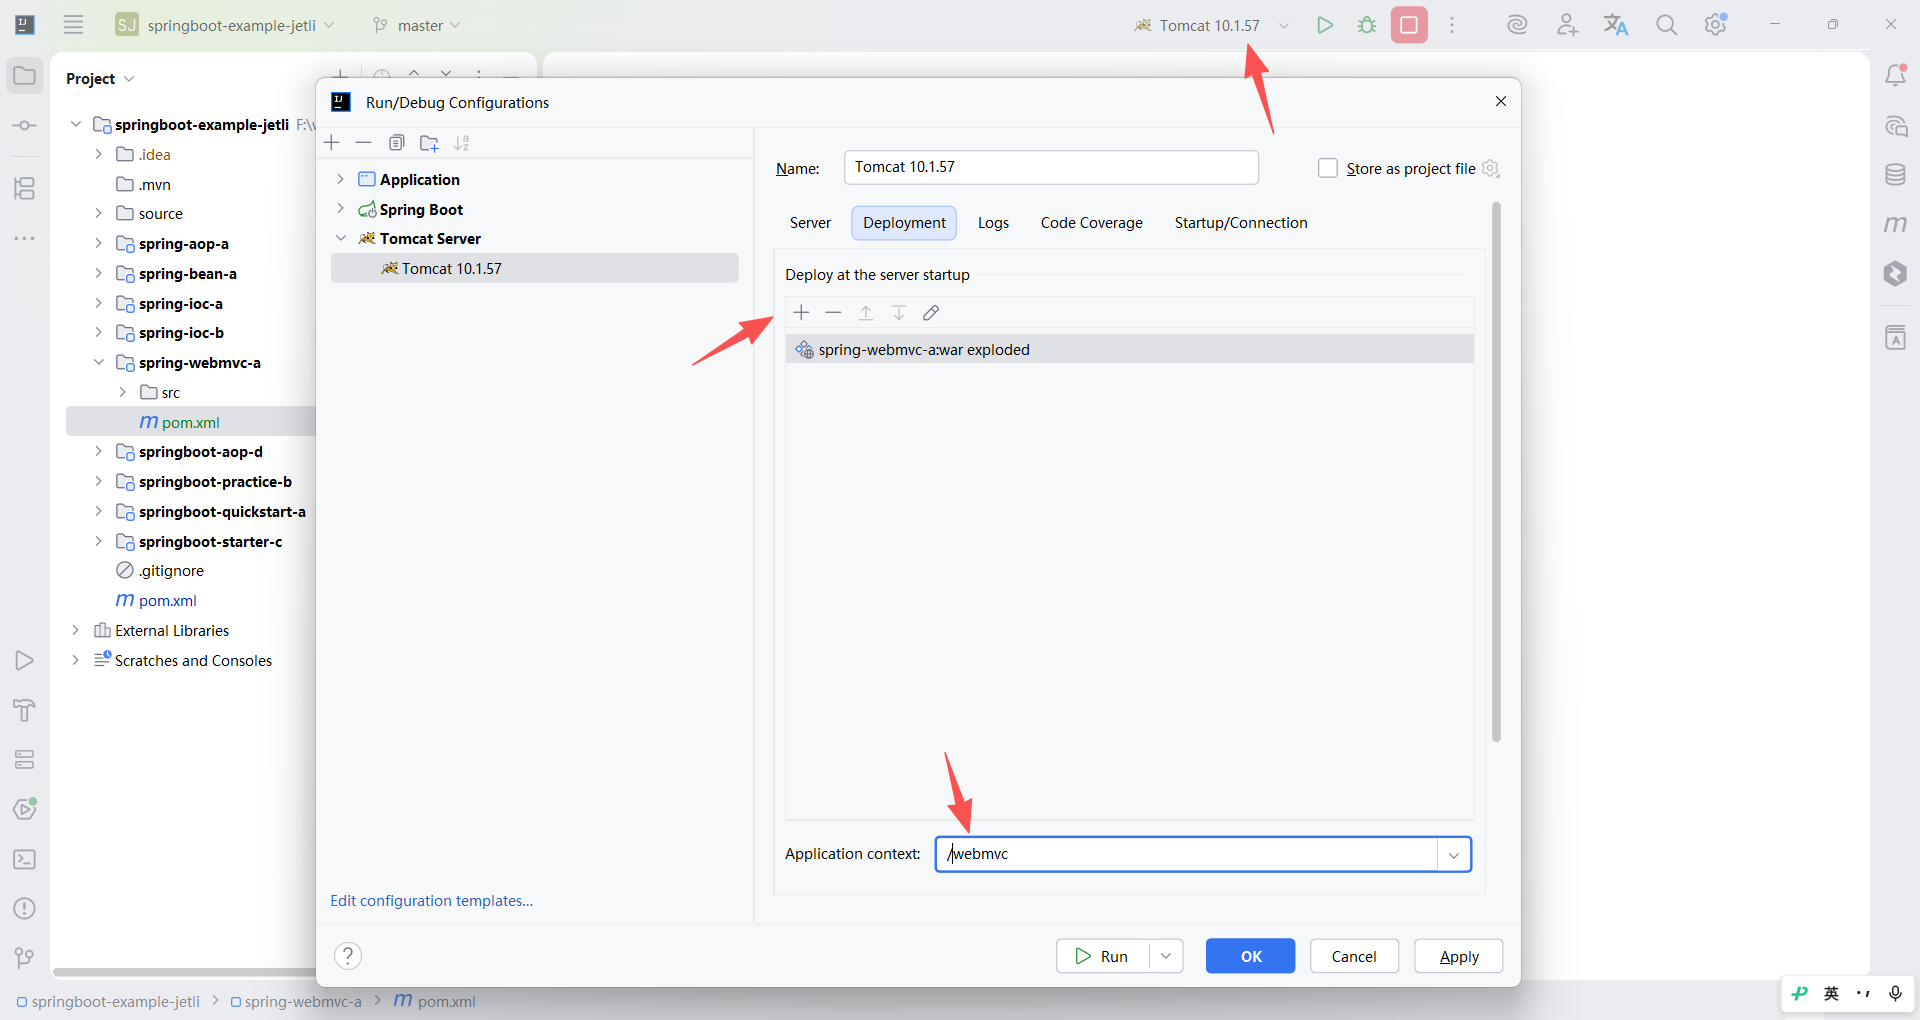Click the Translate icon in top toolbar
Image resolution: width=1920 pixels, height=1020 pixels.
1616,25
